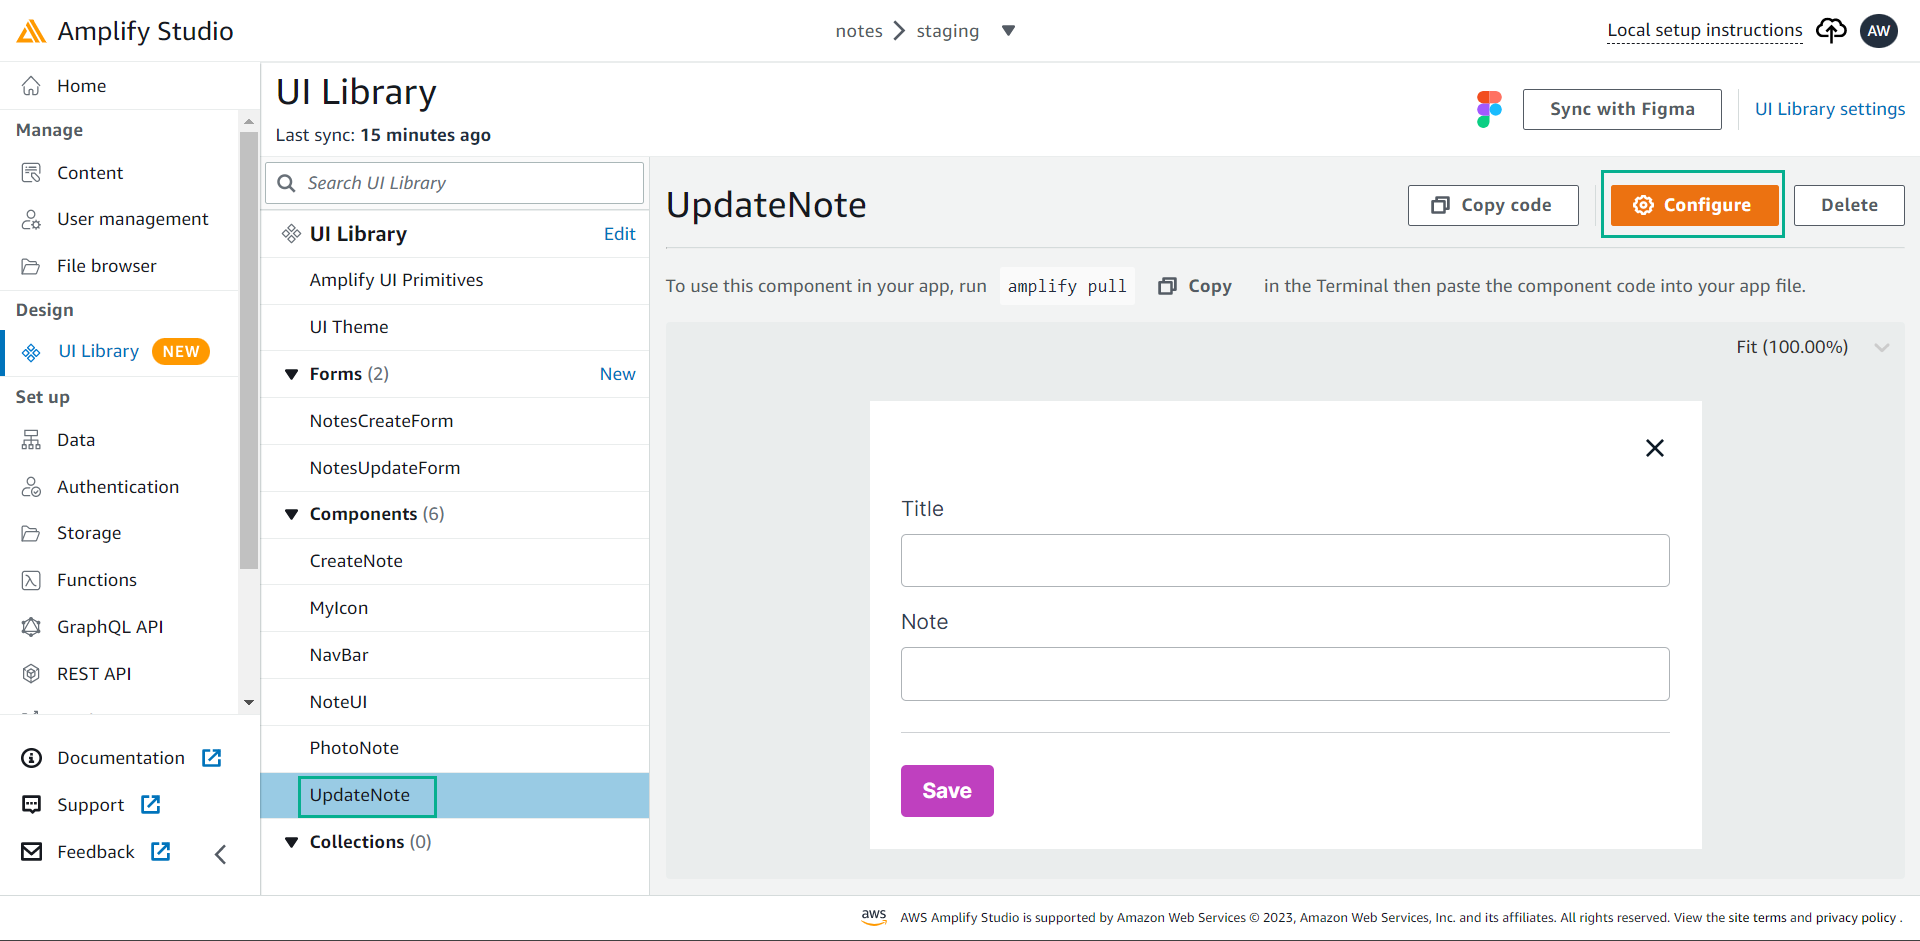1920x941 pixels.
Task: Collapse the Components section triangle
Action: (292, 514)
